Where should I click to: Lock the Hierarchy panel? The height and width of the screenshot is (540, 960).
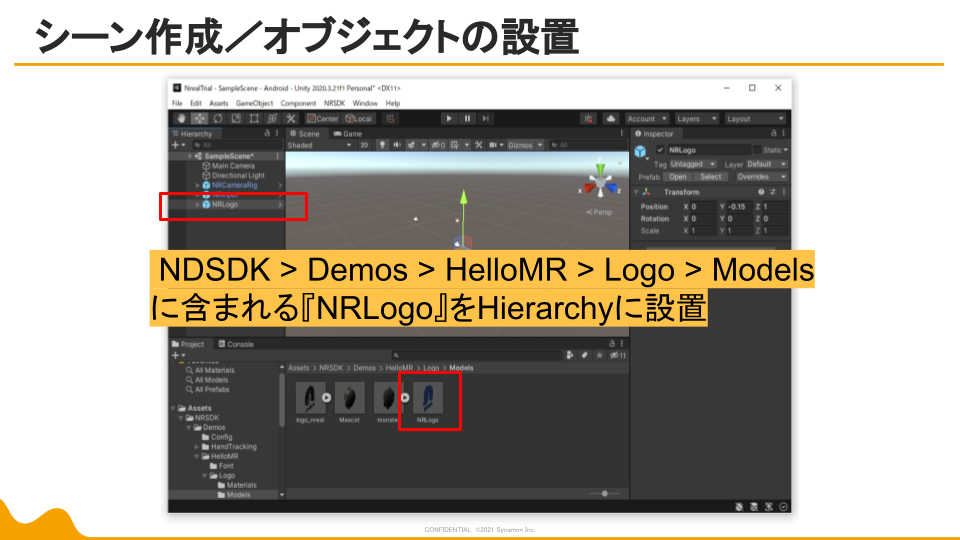pos(267,133)
